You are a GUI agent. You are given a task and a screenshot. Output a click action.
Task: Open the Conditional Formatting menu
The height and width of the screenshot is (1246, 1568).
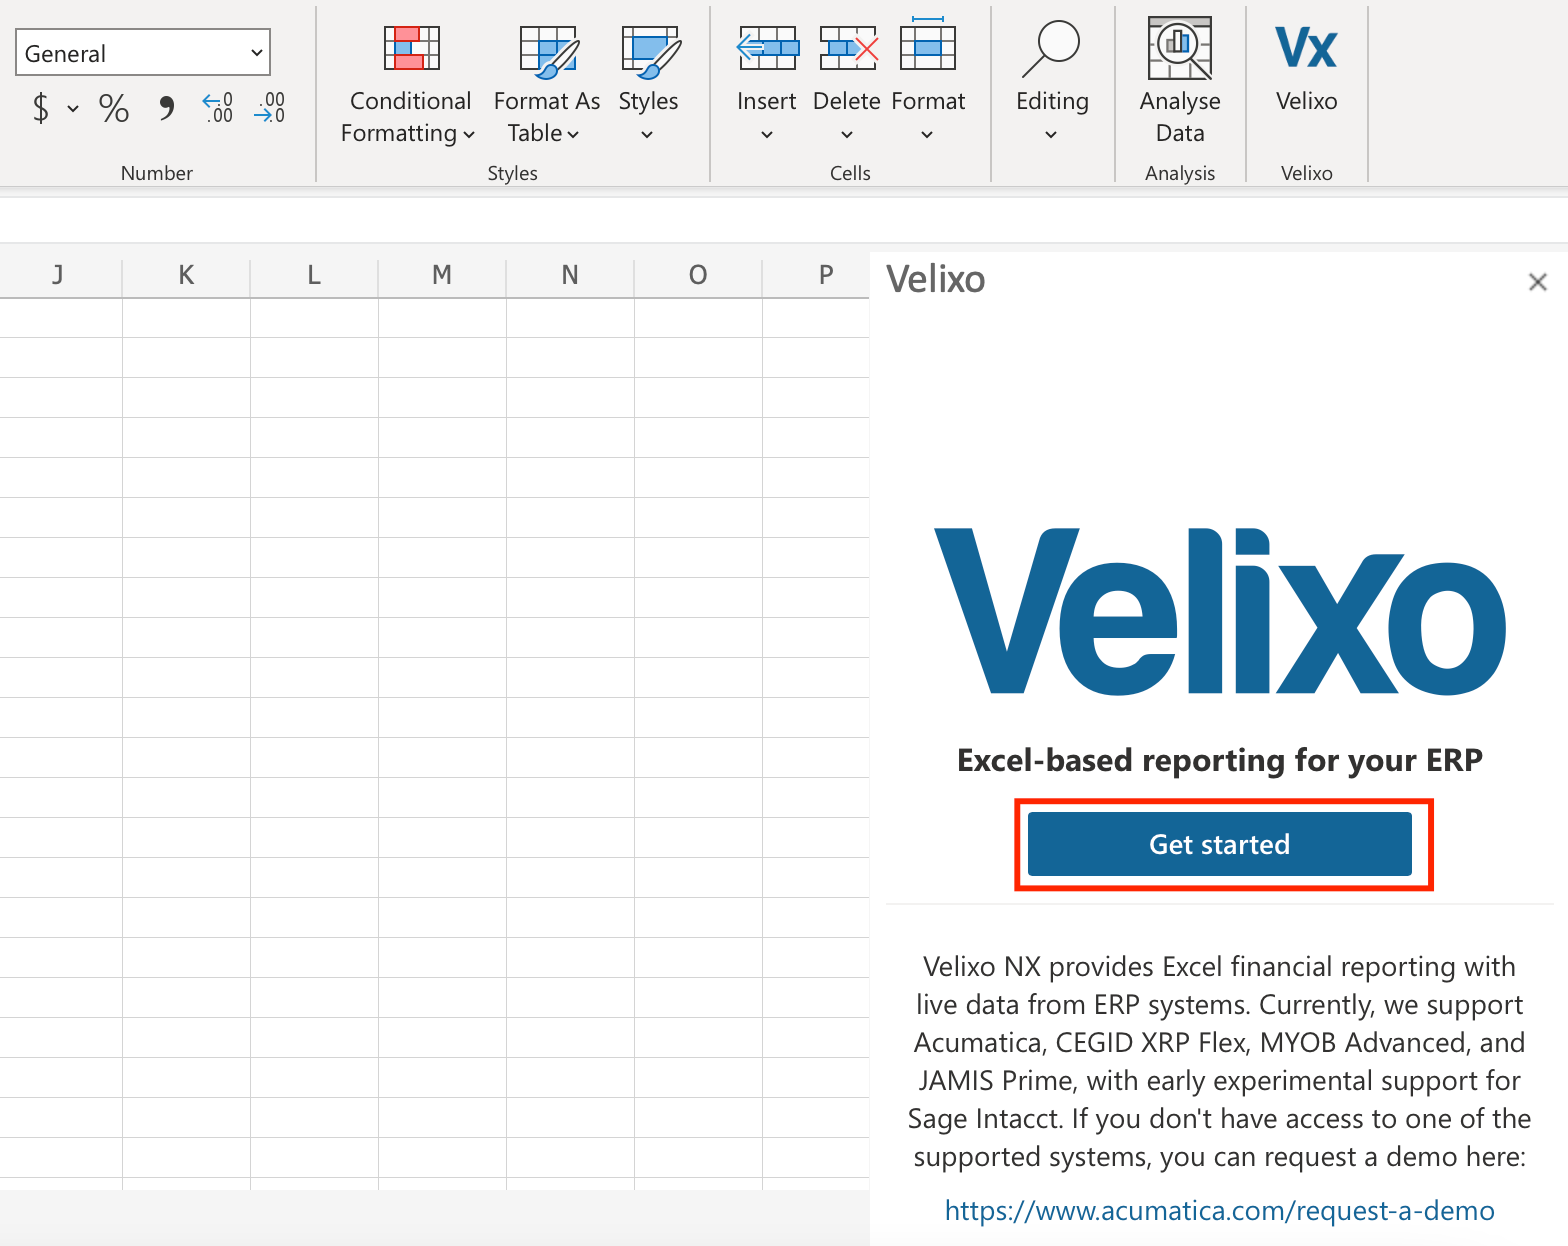click(x=409, y=85)
